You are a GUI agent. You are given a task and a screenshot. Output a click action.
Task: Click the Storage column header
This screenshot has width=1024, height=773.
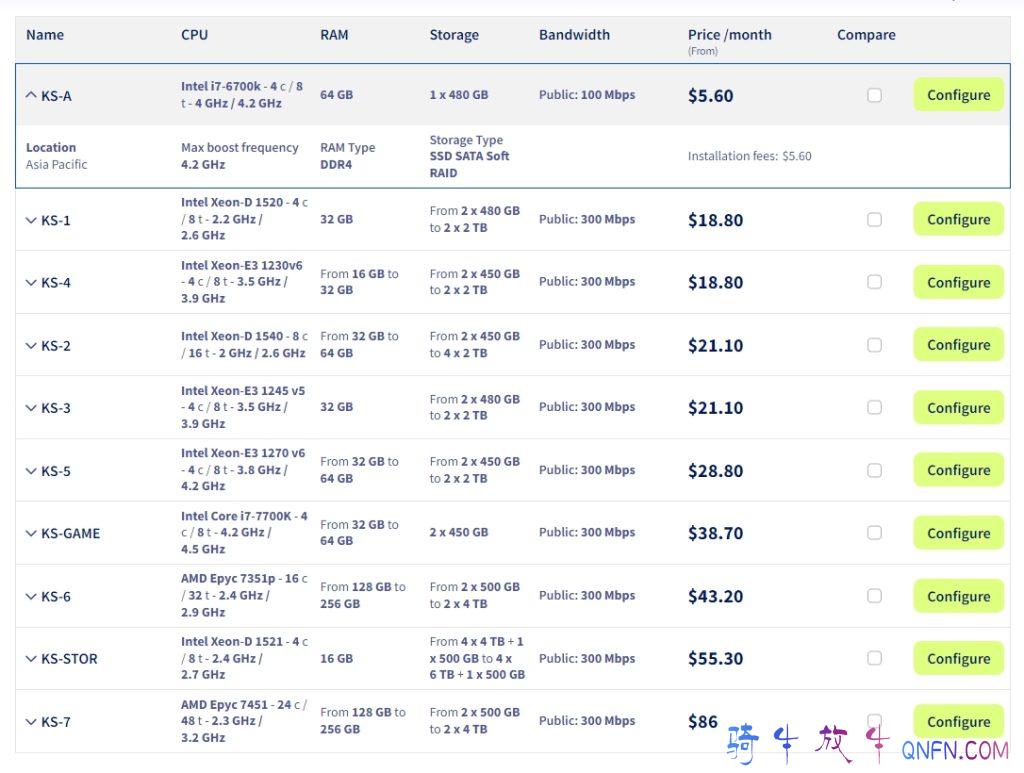tap(454, 35)
